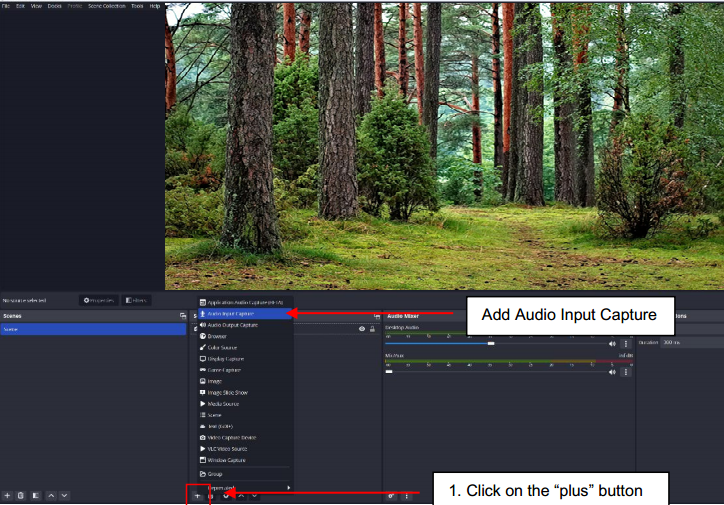724x505 pixels.
Task: Choose Application Audio Capture from the source menu
Action: coord(245,302)
